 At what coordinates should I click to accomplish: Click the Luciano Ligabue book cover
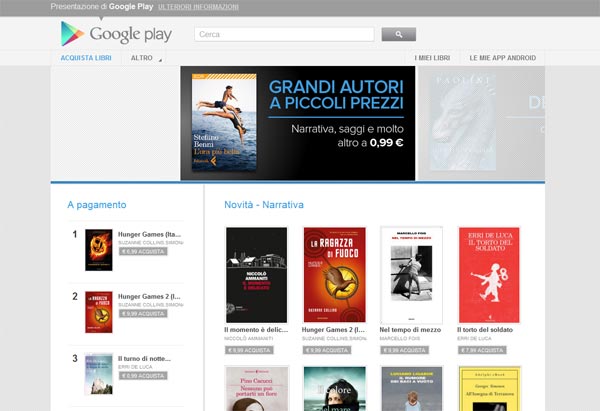412,388
